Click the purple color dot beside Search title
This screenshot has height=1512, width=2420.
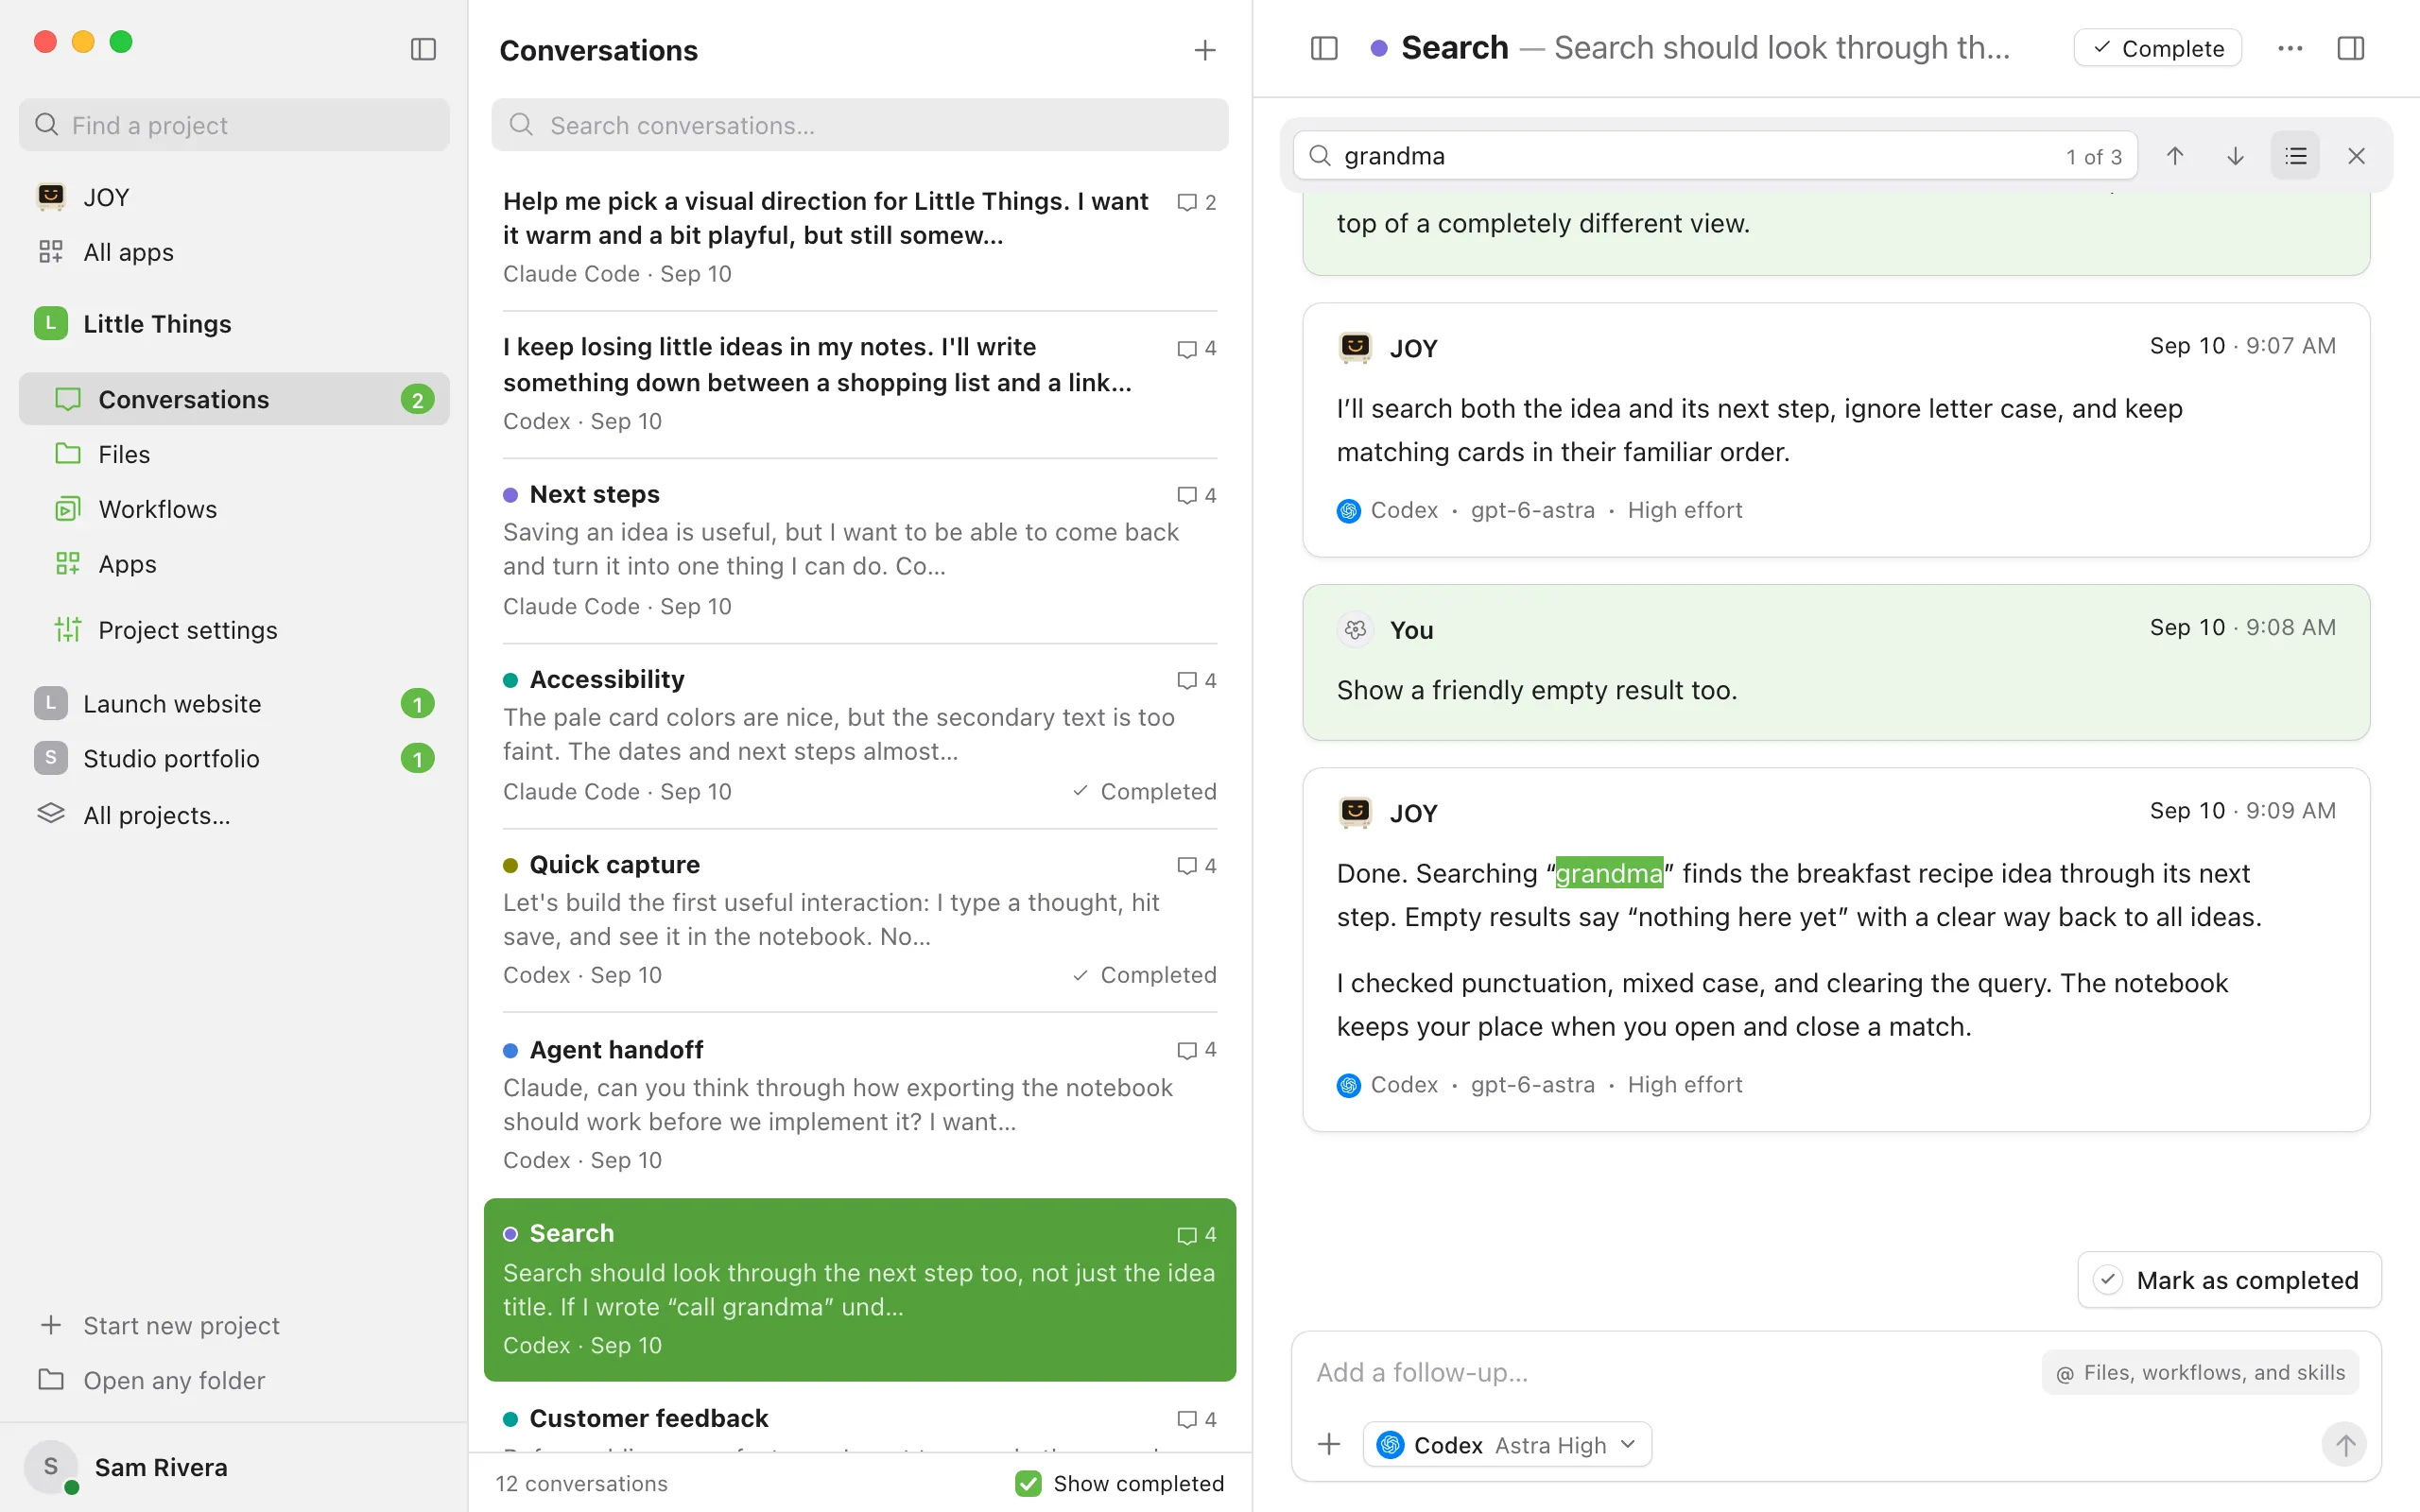(x=1379, y=48)
